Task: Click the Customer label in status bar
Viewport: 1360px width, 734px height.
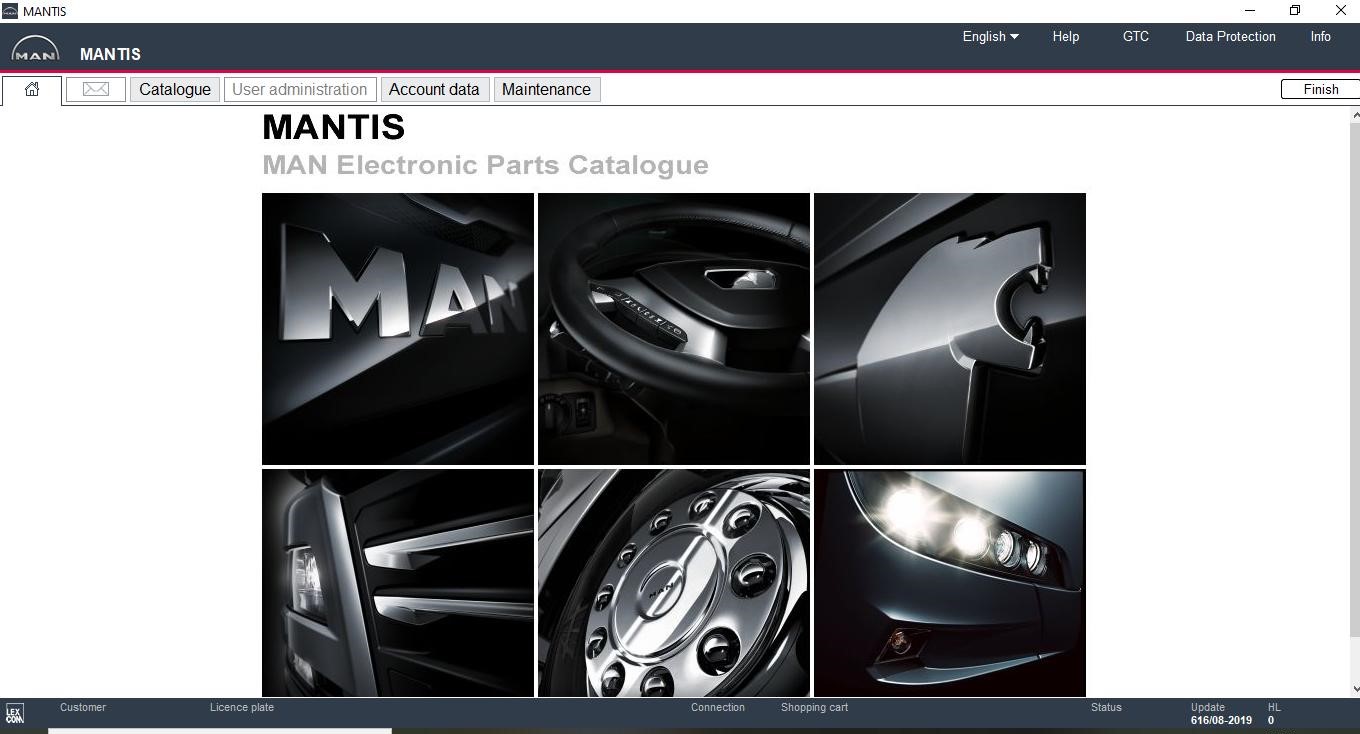Action: coord(83,707)
